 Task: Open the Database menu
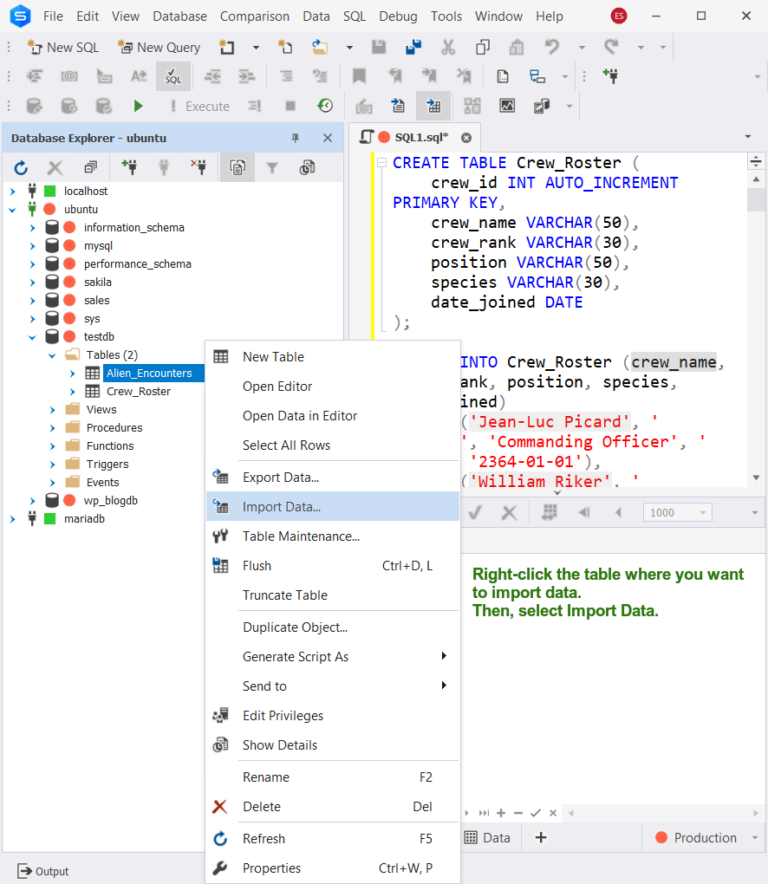point(180,16)
